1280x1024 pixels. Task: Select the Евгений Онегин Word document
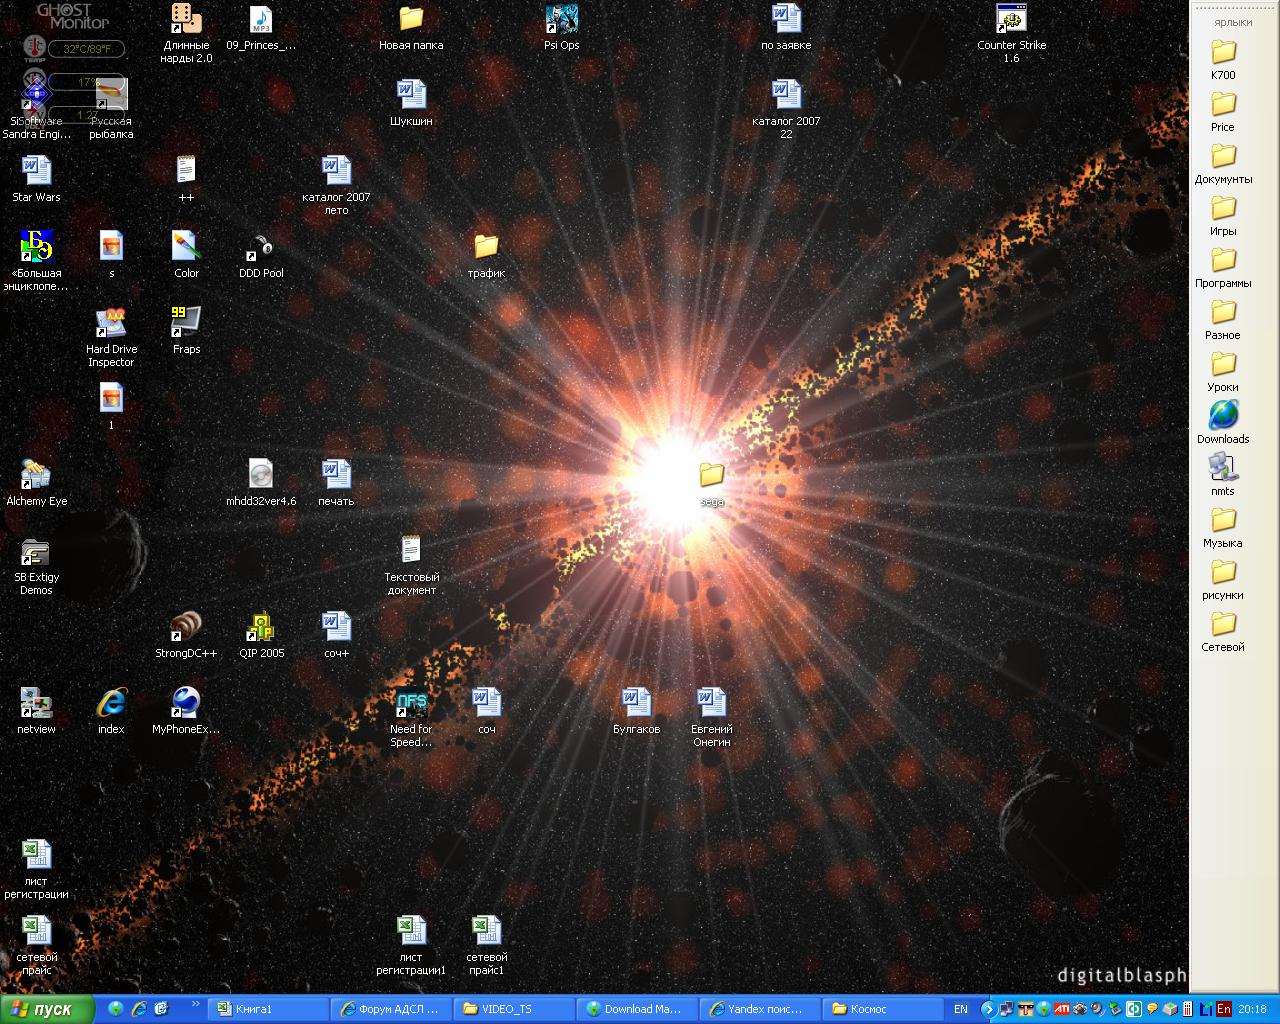pos(711,704)
